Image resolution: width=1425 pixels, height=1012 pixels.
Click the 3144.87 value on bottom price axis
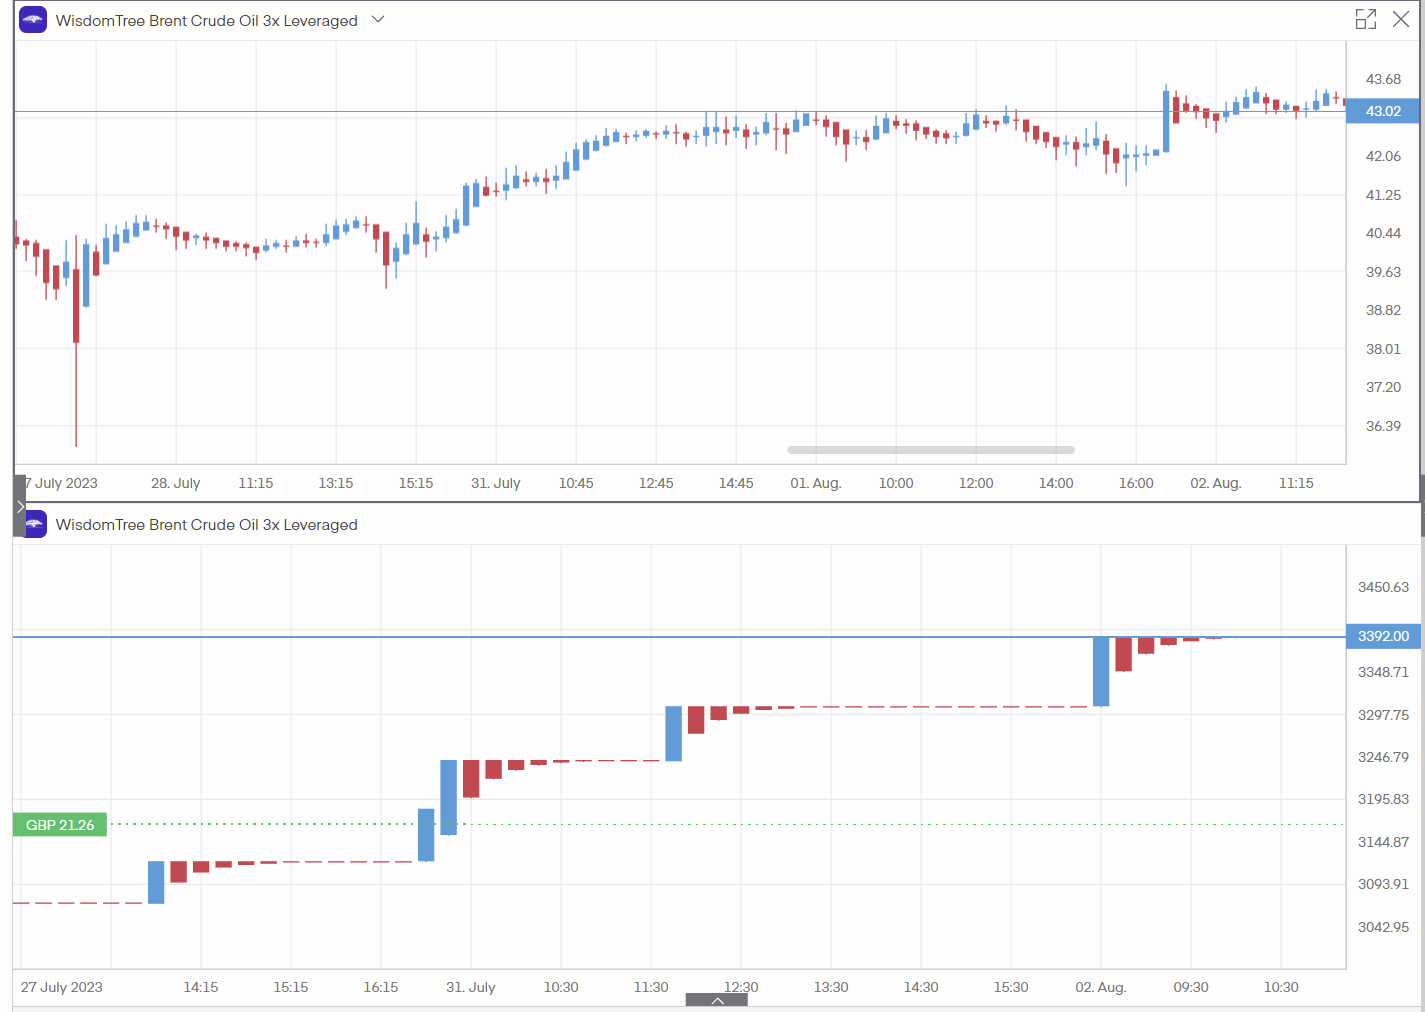(1383, 842)
